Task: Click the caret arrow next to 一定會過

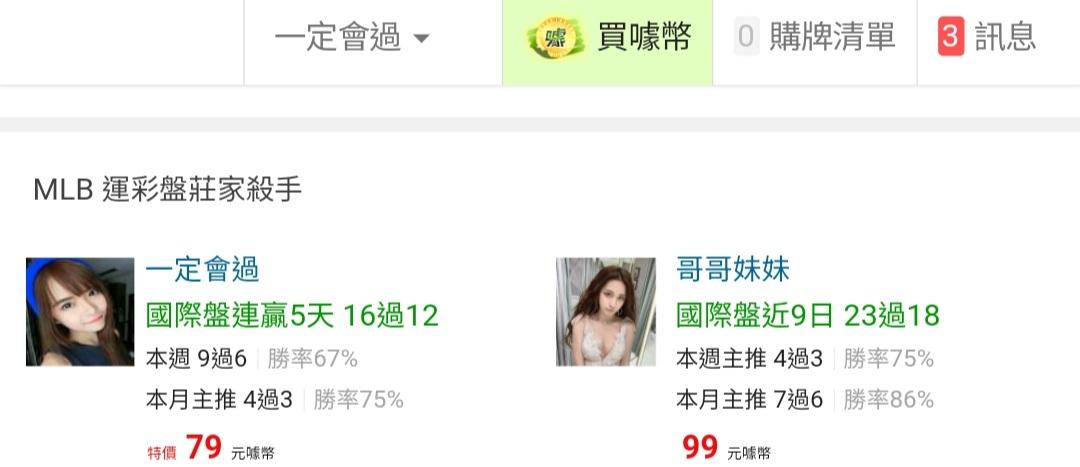Action: [421, 38]
